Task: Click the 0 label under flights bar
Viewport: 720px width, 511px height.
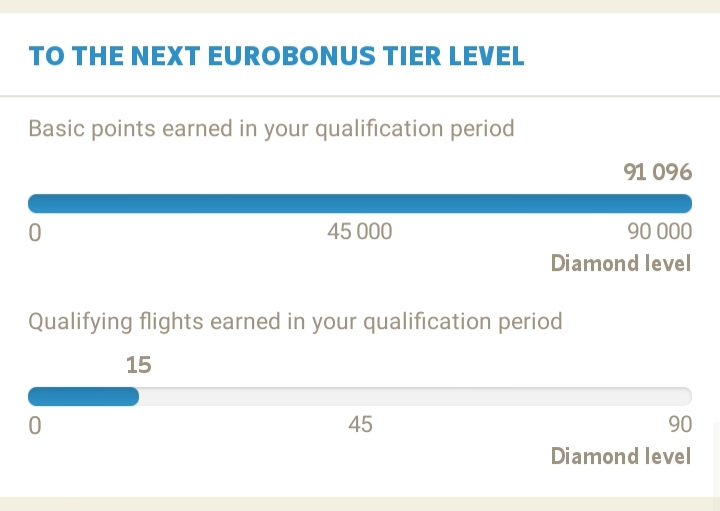Action: tap(35, 425)
